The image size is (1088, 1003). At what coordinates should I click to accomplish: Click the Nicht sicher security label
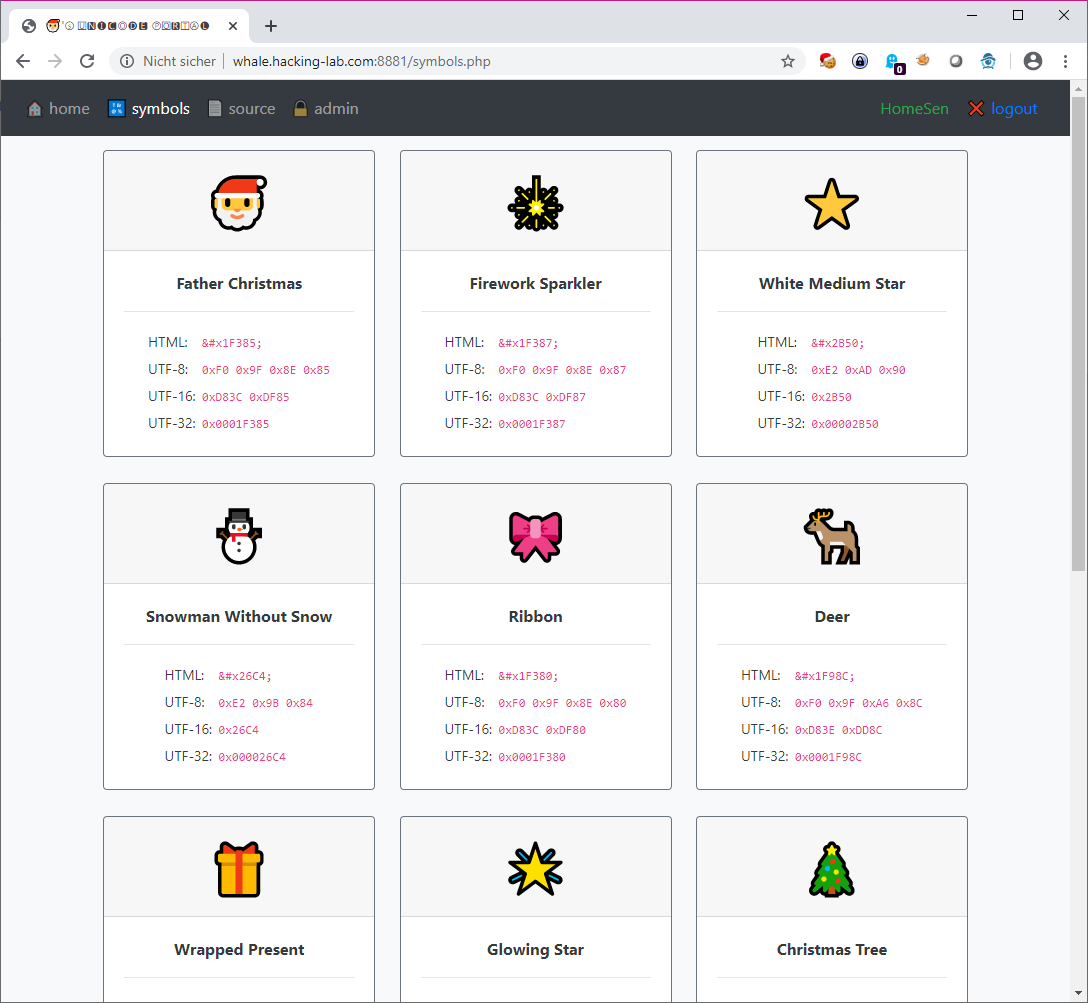tap(179, 61)
